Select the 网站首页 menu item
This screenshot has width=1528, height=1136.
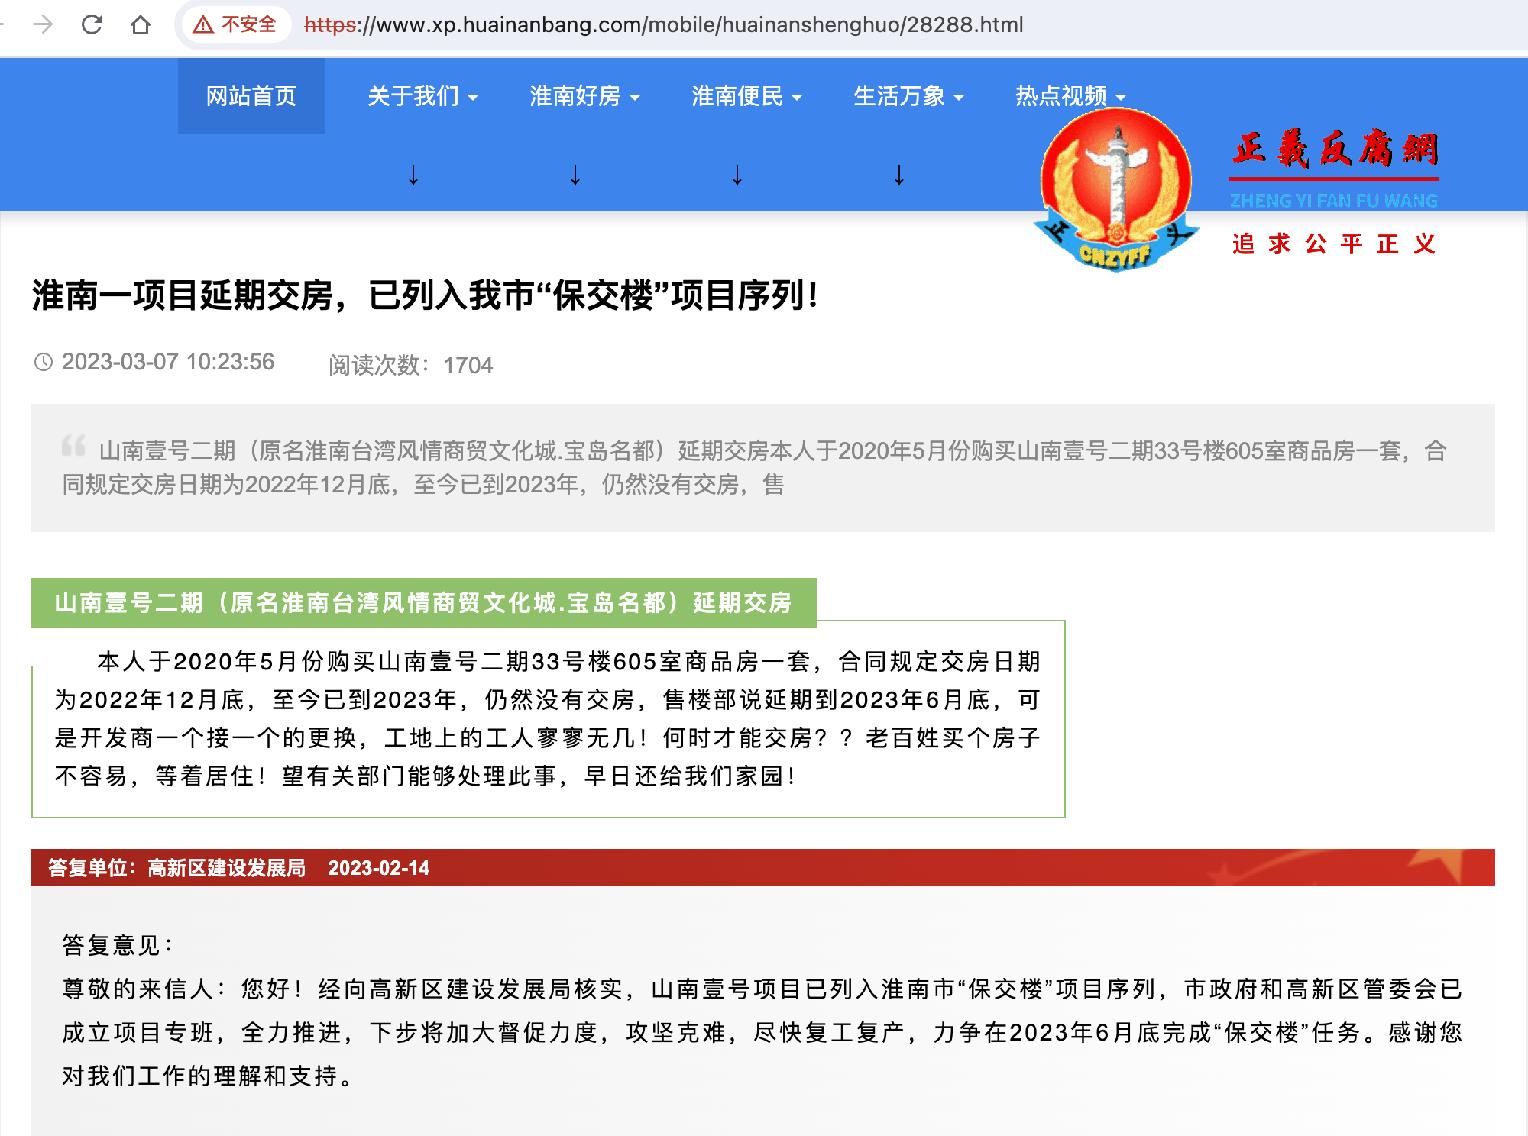250,96
